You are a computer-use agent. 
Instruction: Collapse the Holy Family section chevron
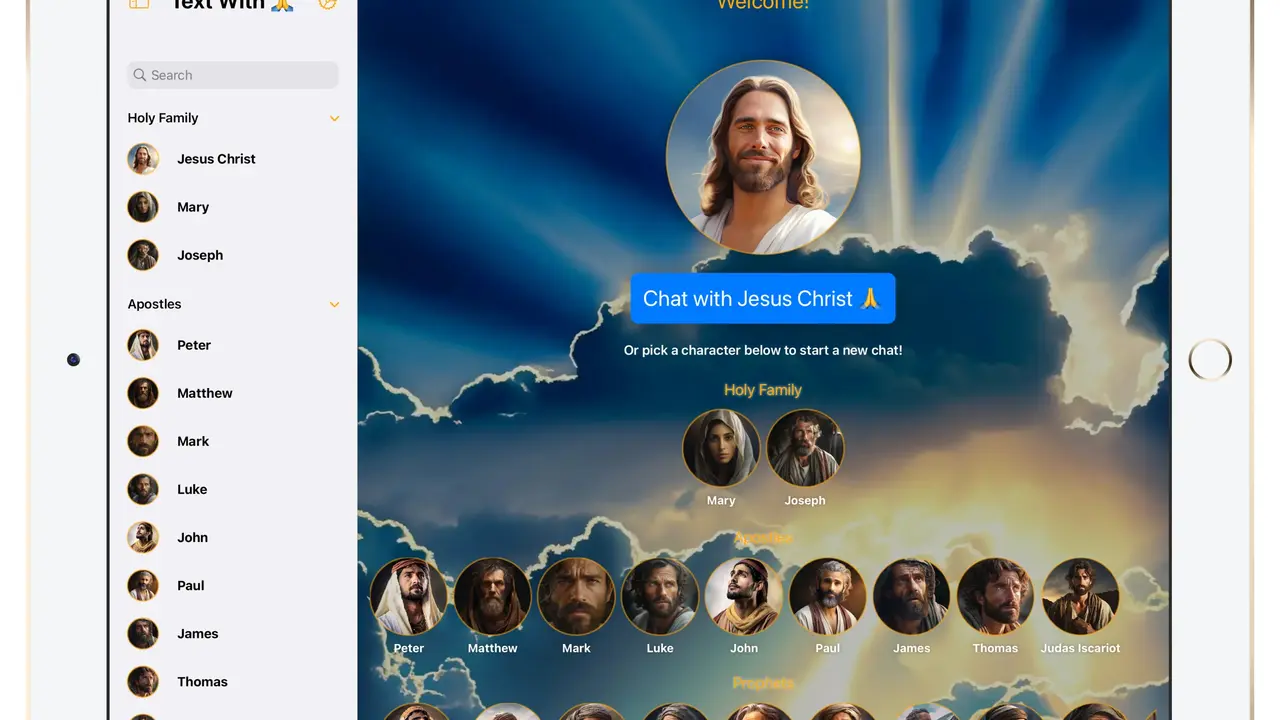pyautogui.click(x=334, y=118)
